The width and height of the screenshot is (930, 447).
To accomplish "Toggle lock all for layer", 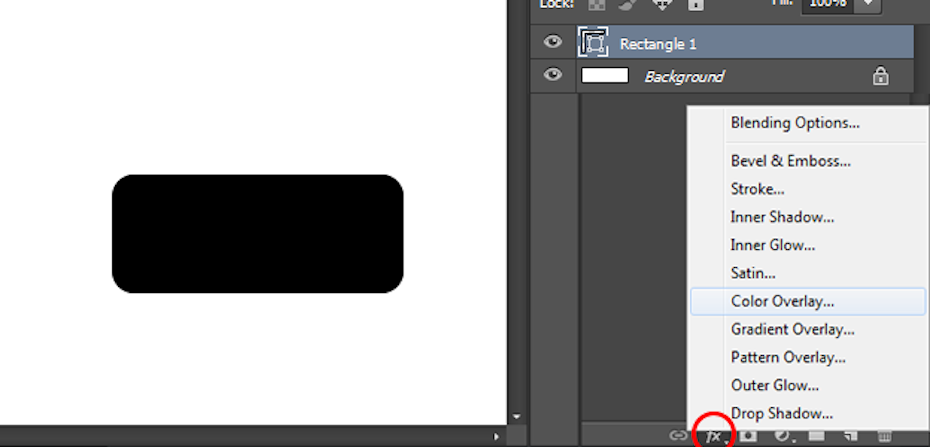I will point(695,4).
